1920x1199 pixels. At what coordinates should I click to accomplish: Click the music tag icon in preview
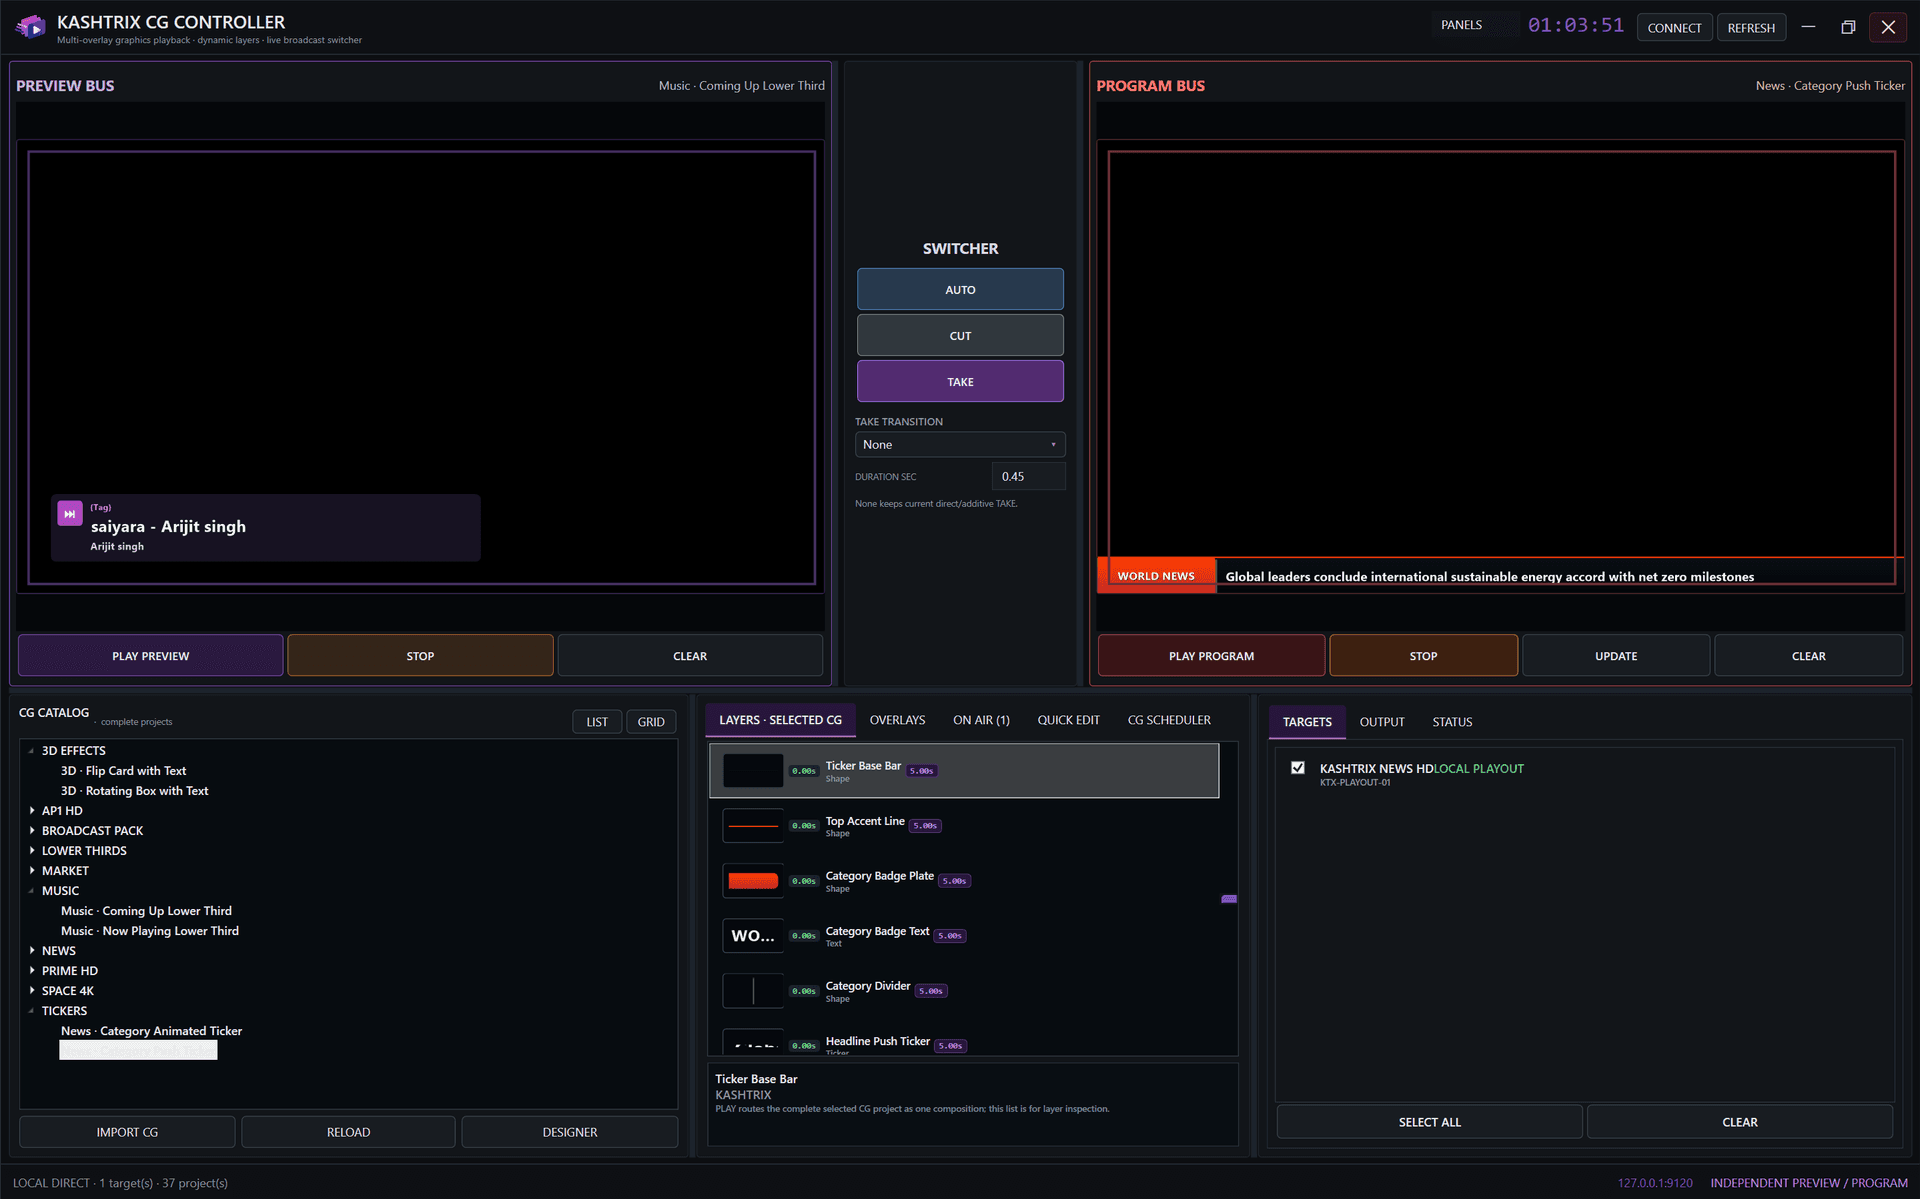[x=70, y=513]
